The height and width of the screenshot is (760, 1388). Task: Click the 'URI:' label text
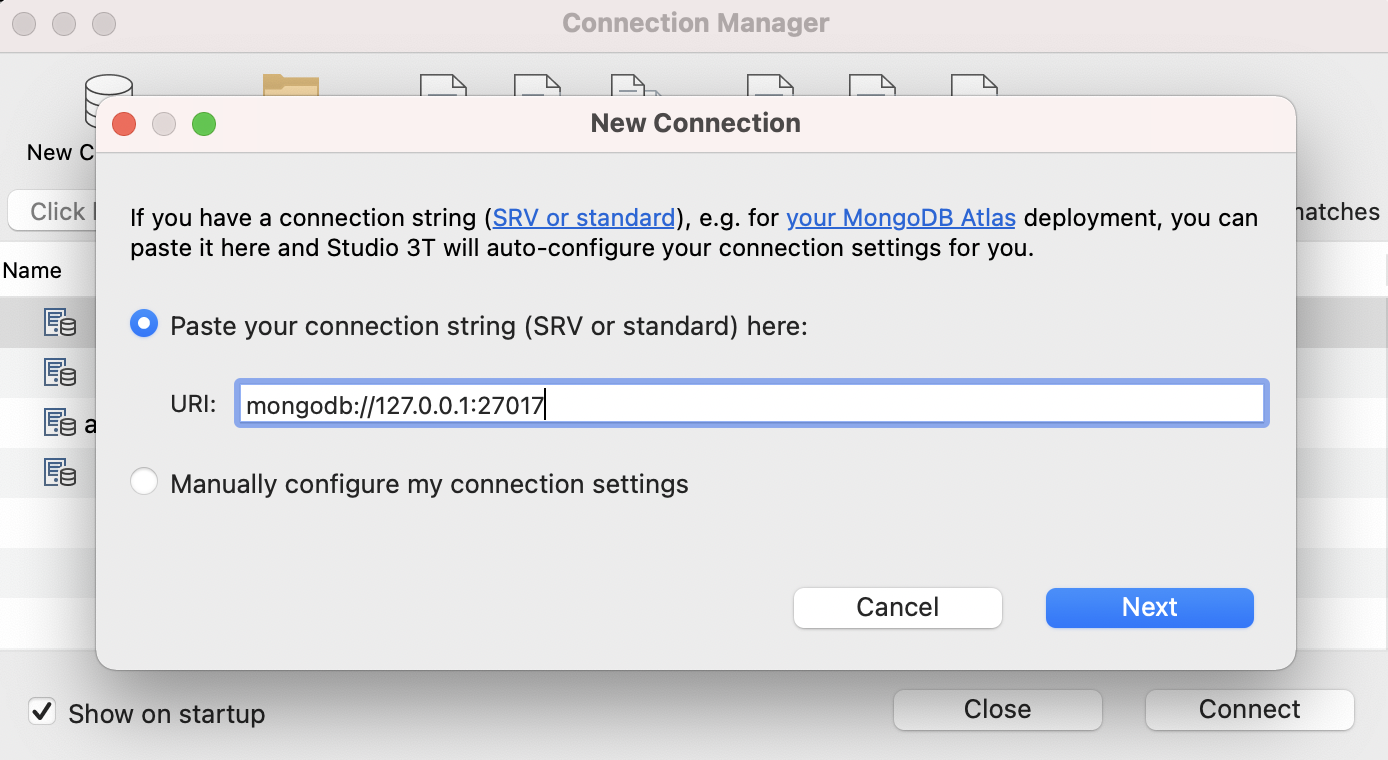(x=193, y=405)
